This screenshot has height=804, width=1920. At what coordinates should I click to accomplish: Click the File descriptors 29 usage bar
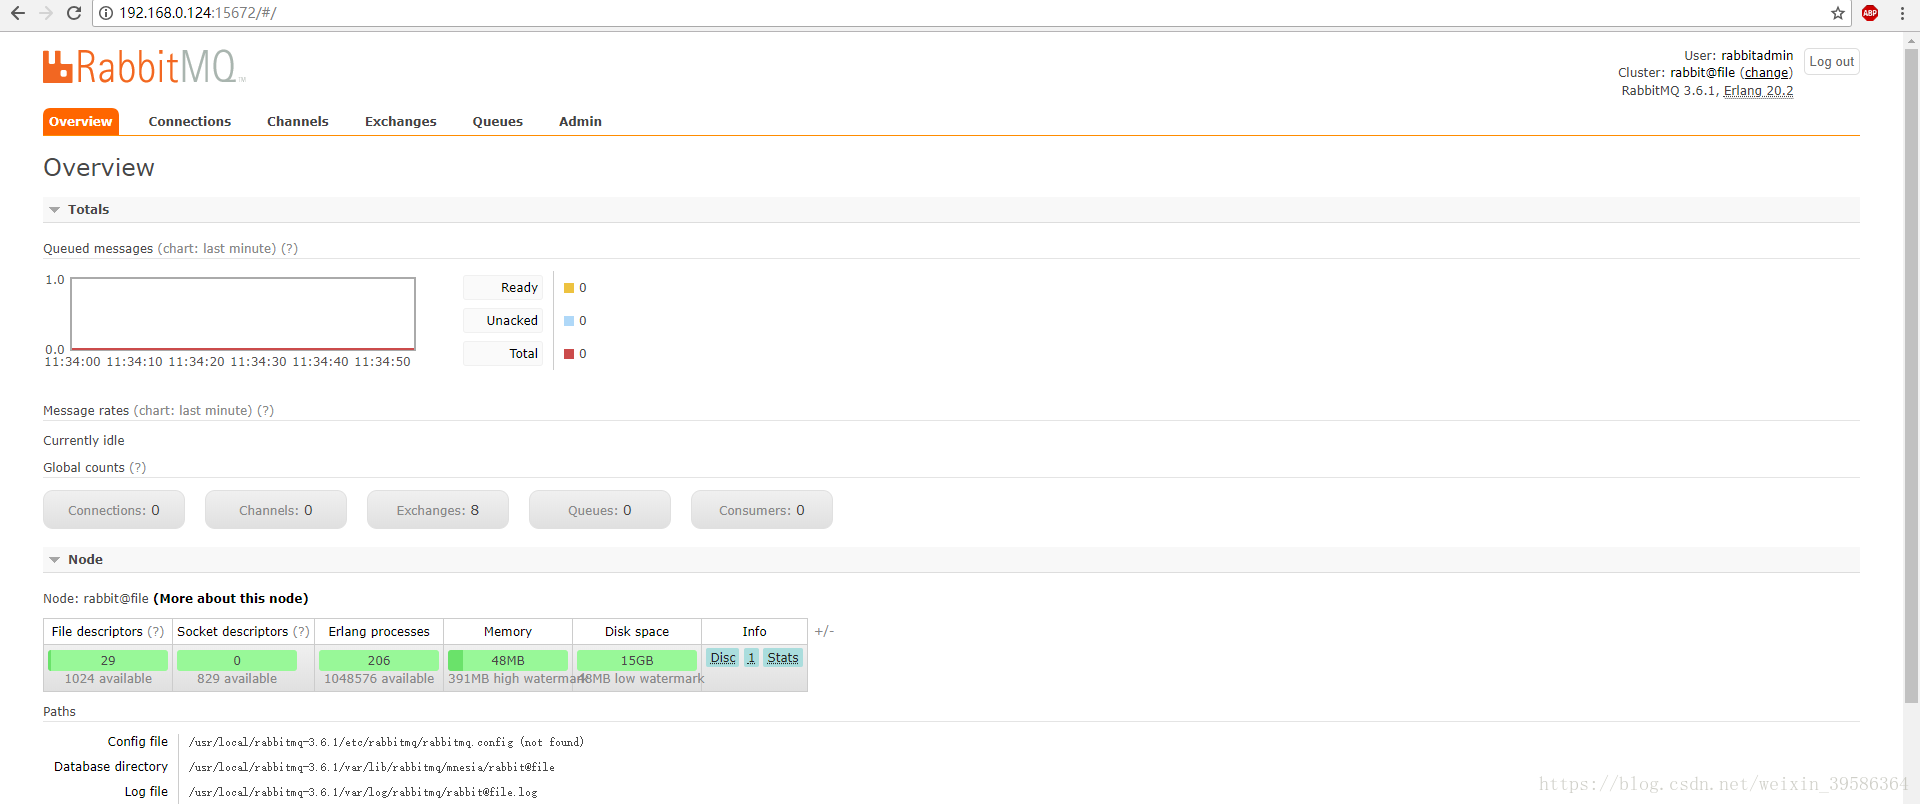coord(108,660)
